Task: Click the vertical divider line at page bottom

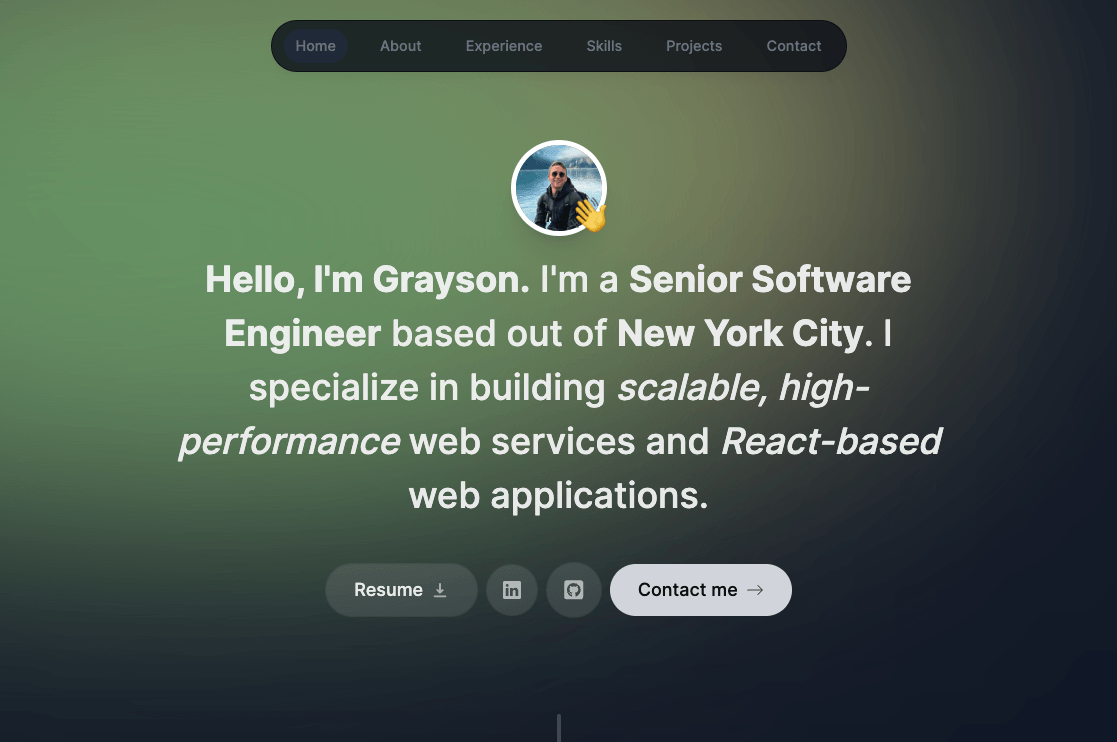Action: [558, 728]
